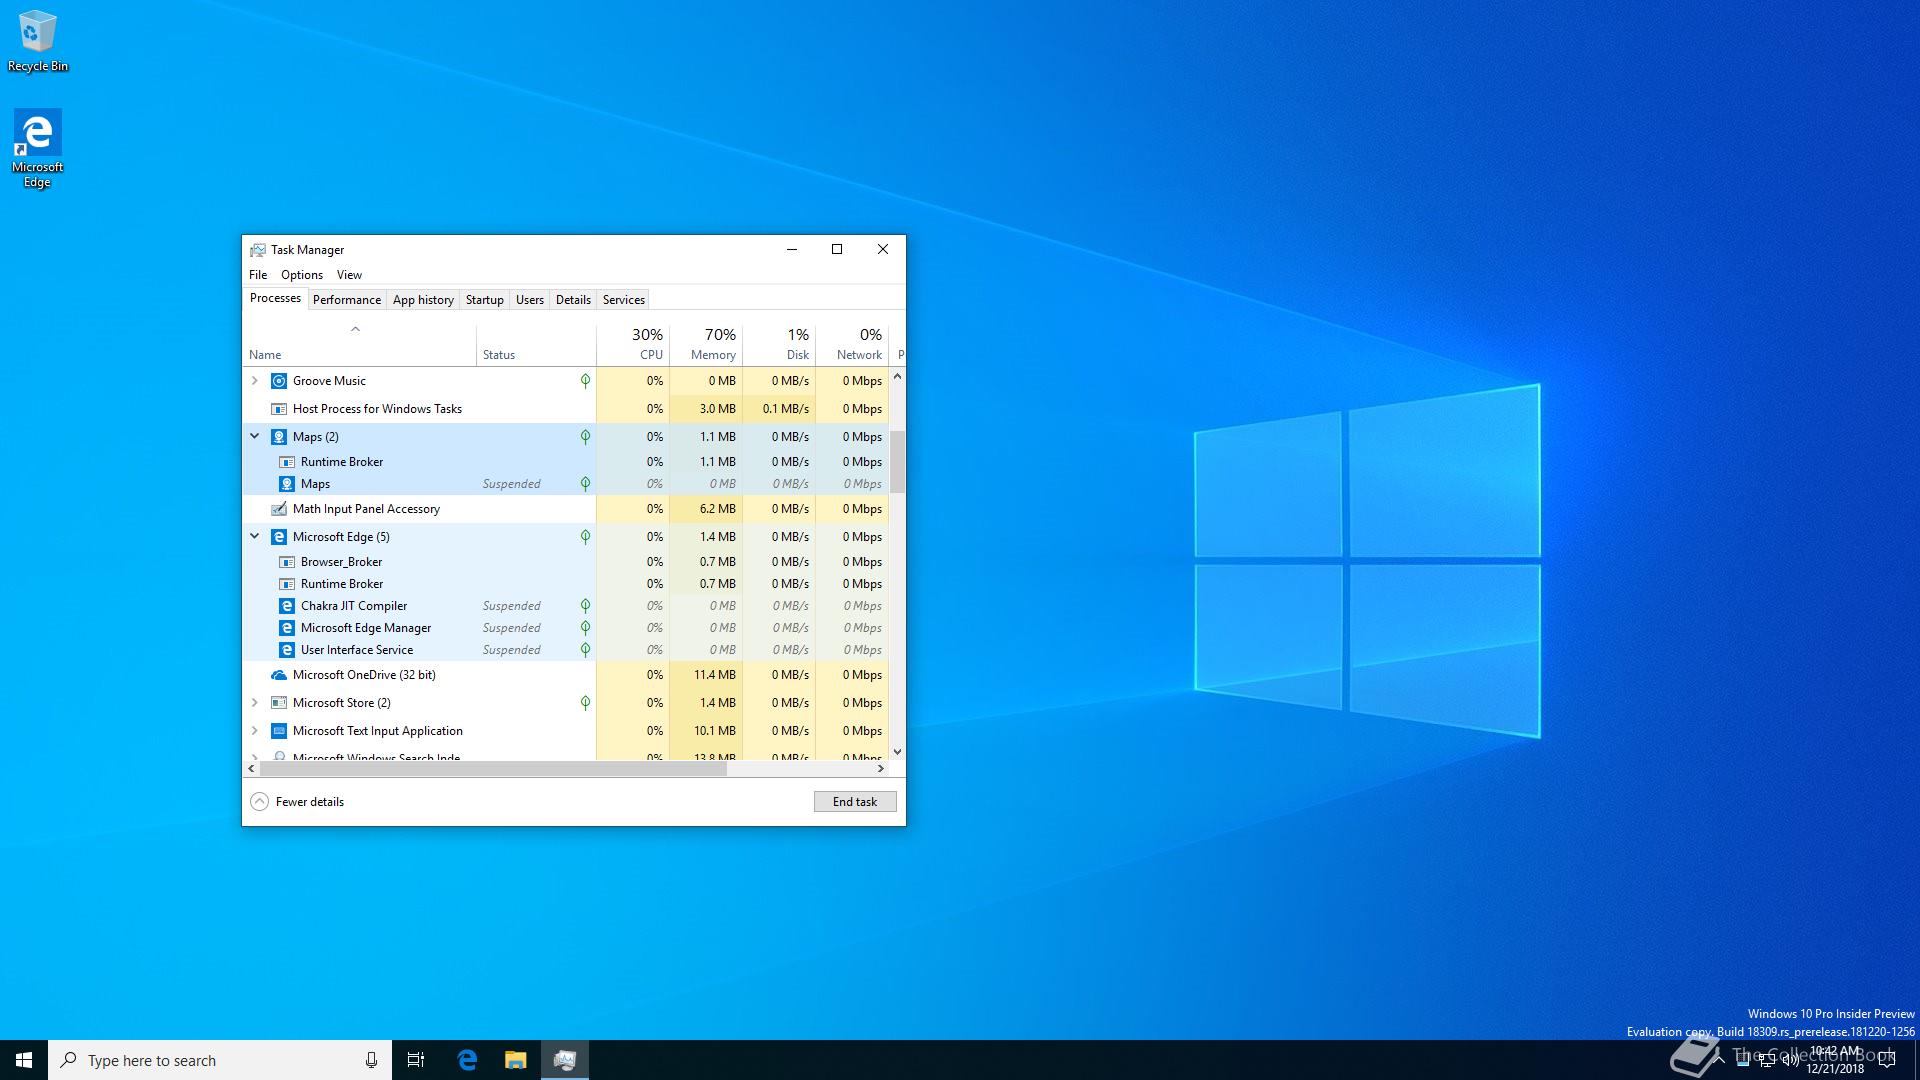Screen dimensions: 1920x1080
Task: Click the Task Manager taskbar button
Action: 565,1060
